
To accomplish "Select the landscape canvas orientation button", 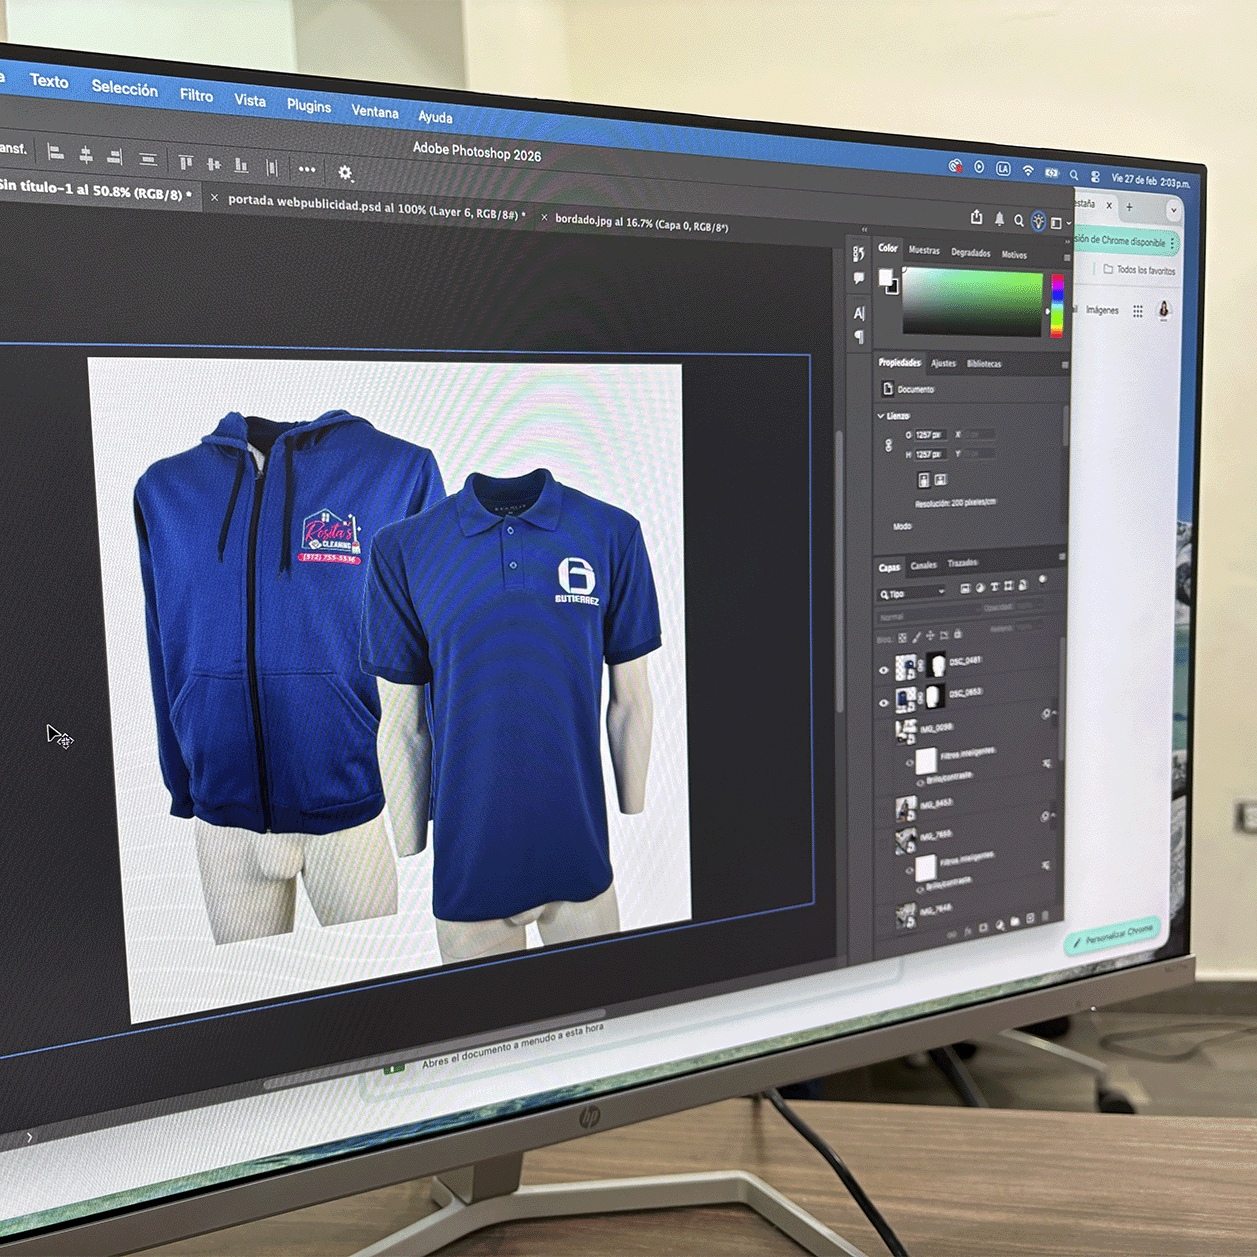I will pyautogui.click(x=940, y=480).
